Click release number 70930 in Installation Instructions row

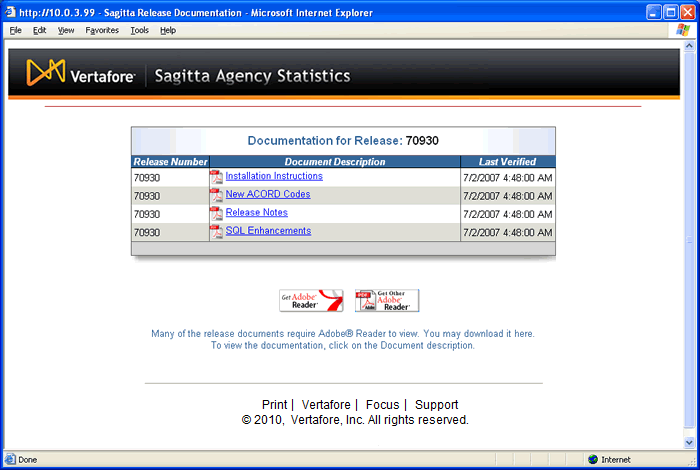147,178
